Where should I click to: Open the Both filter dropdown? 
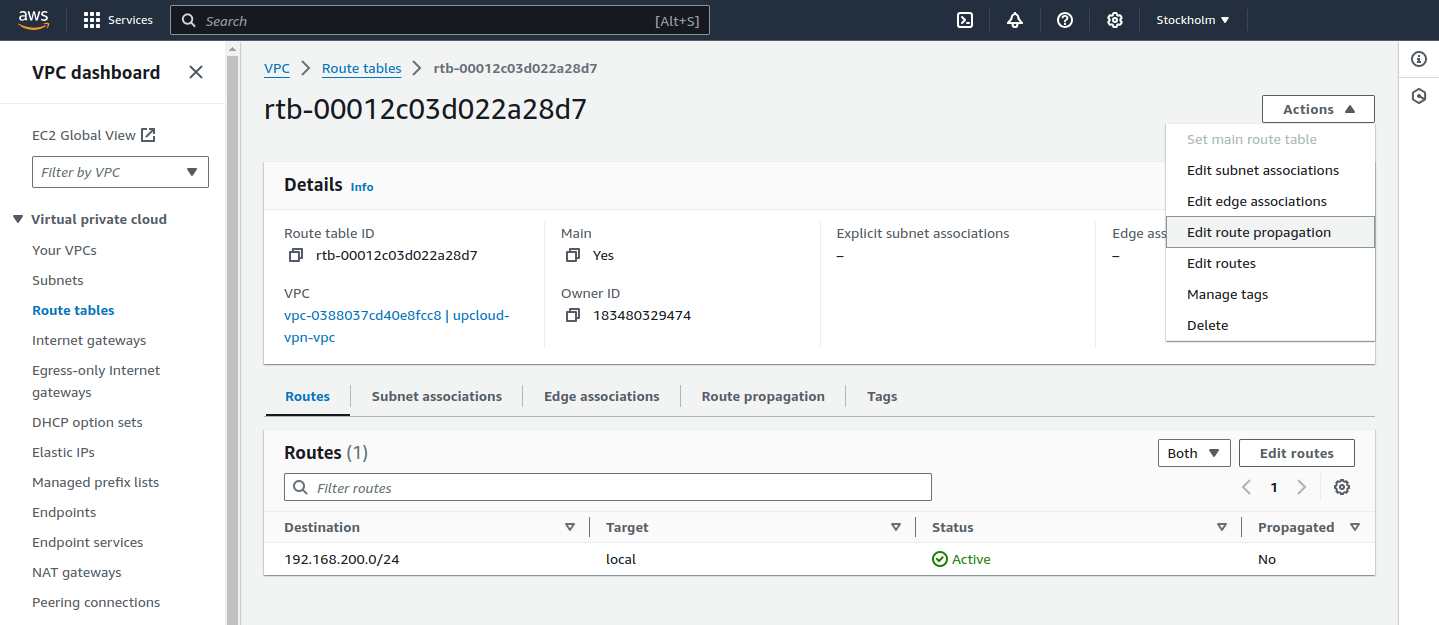(x=1194, y=453)
